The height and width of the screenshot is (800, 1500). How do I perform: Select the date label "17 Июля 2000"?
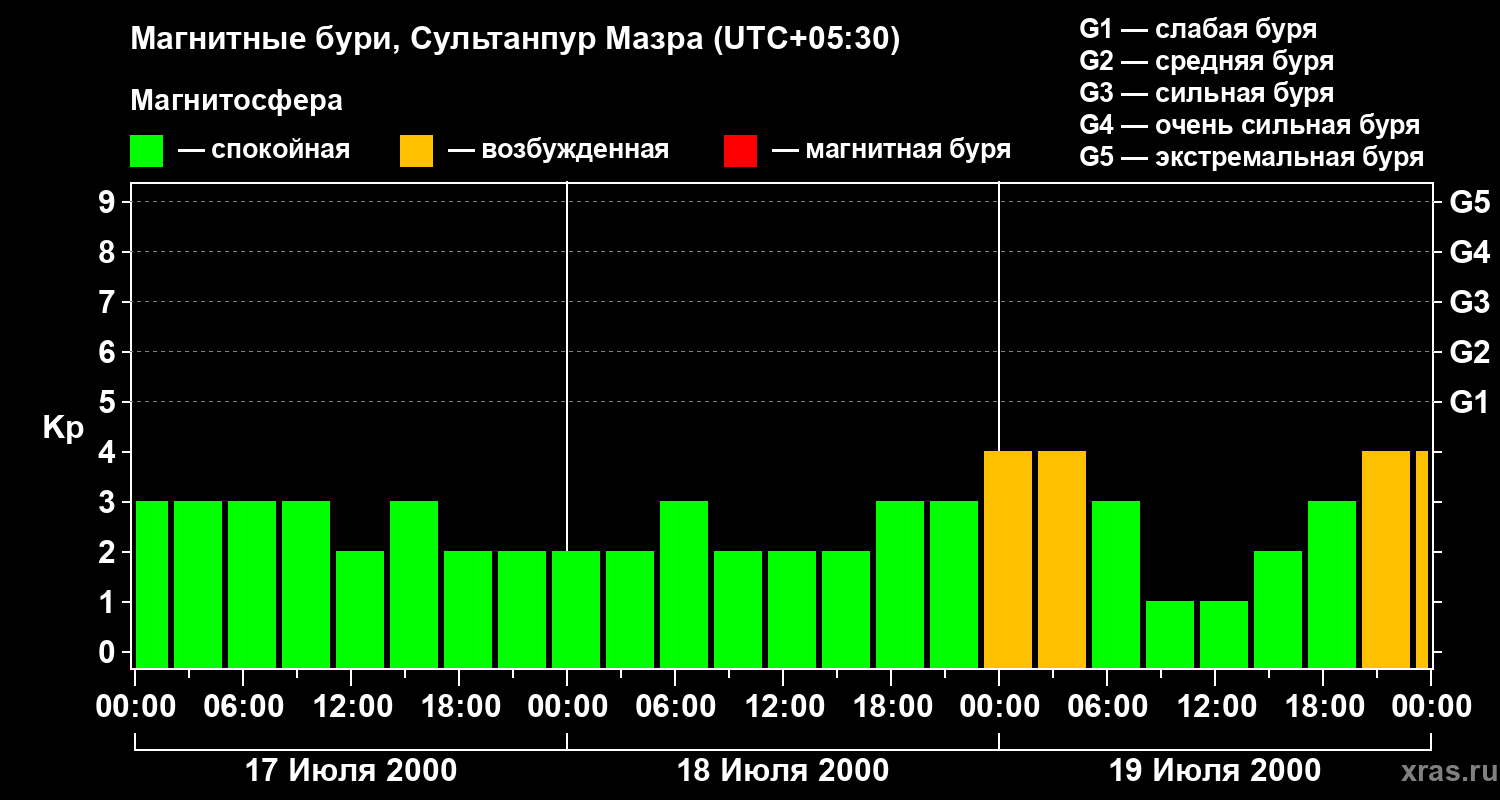click(351, 771)
